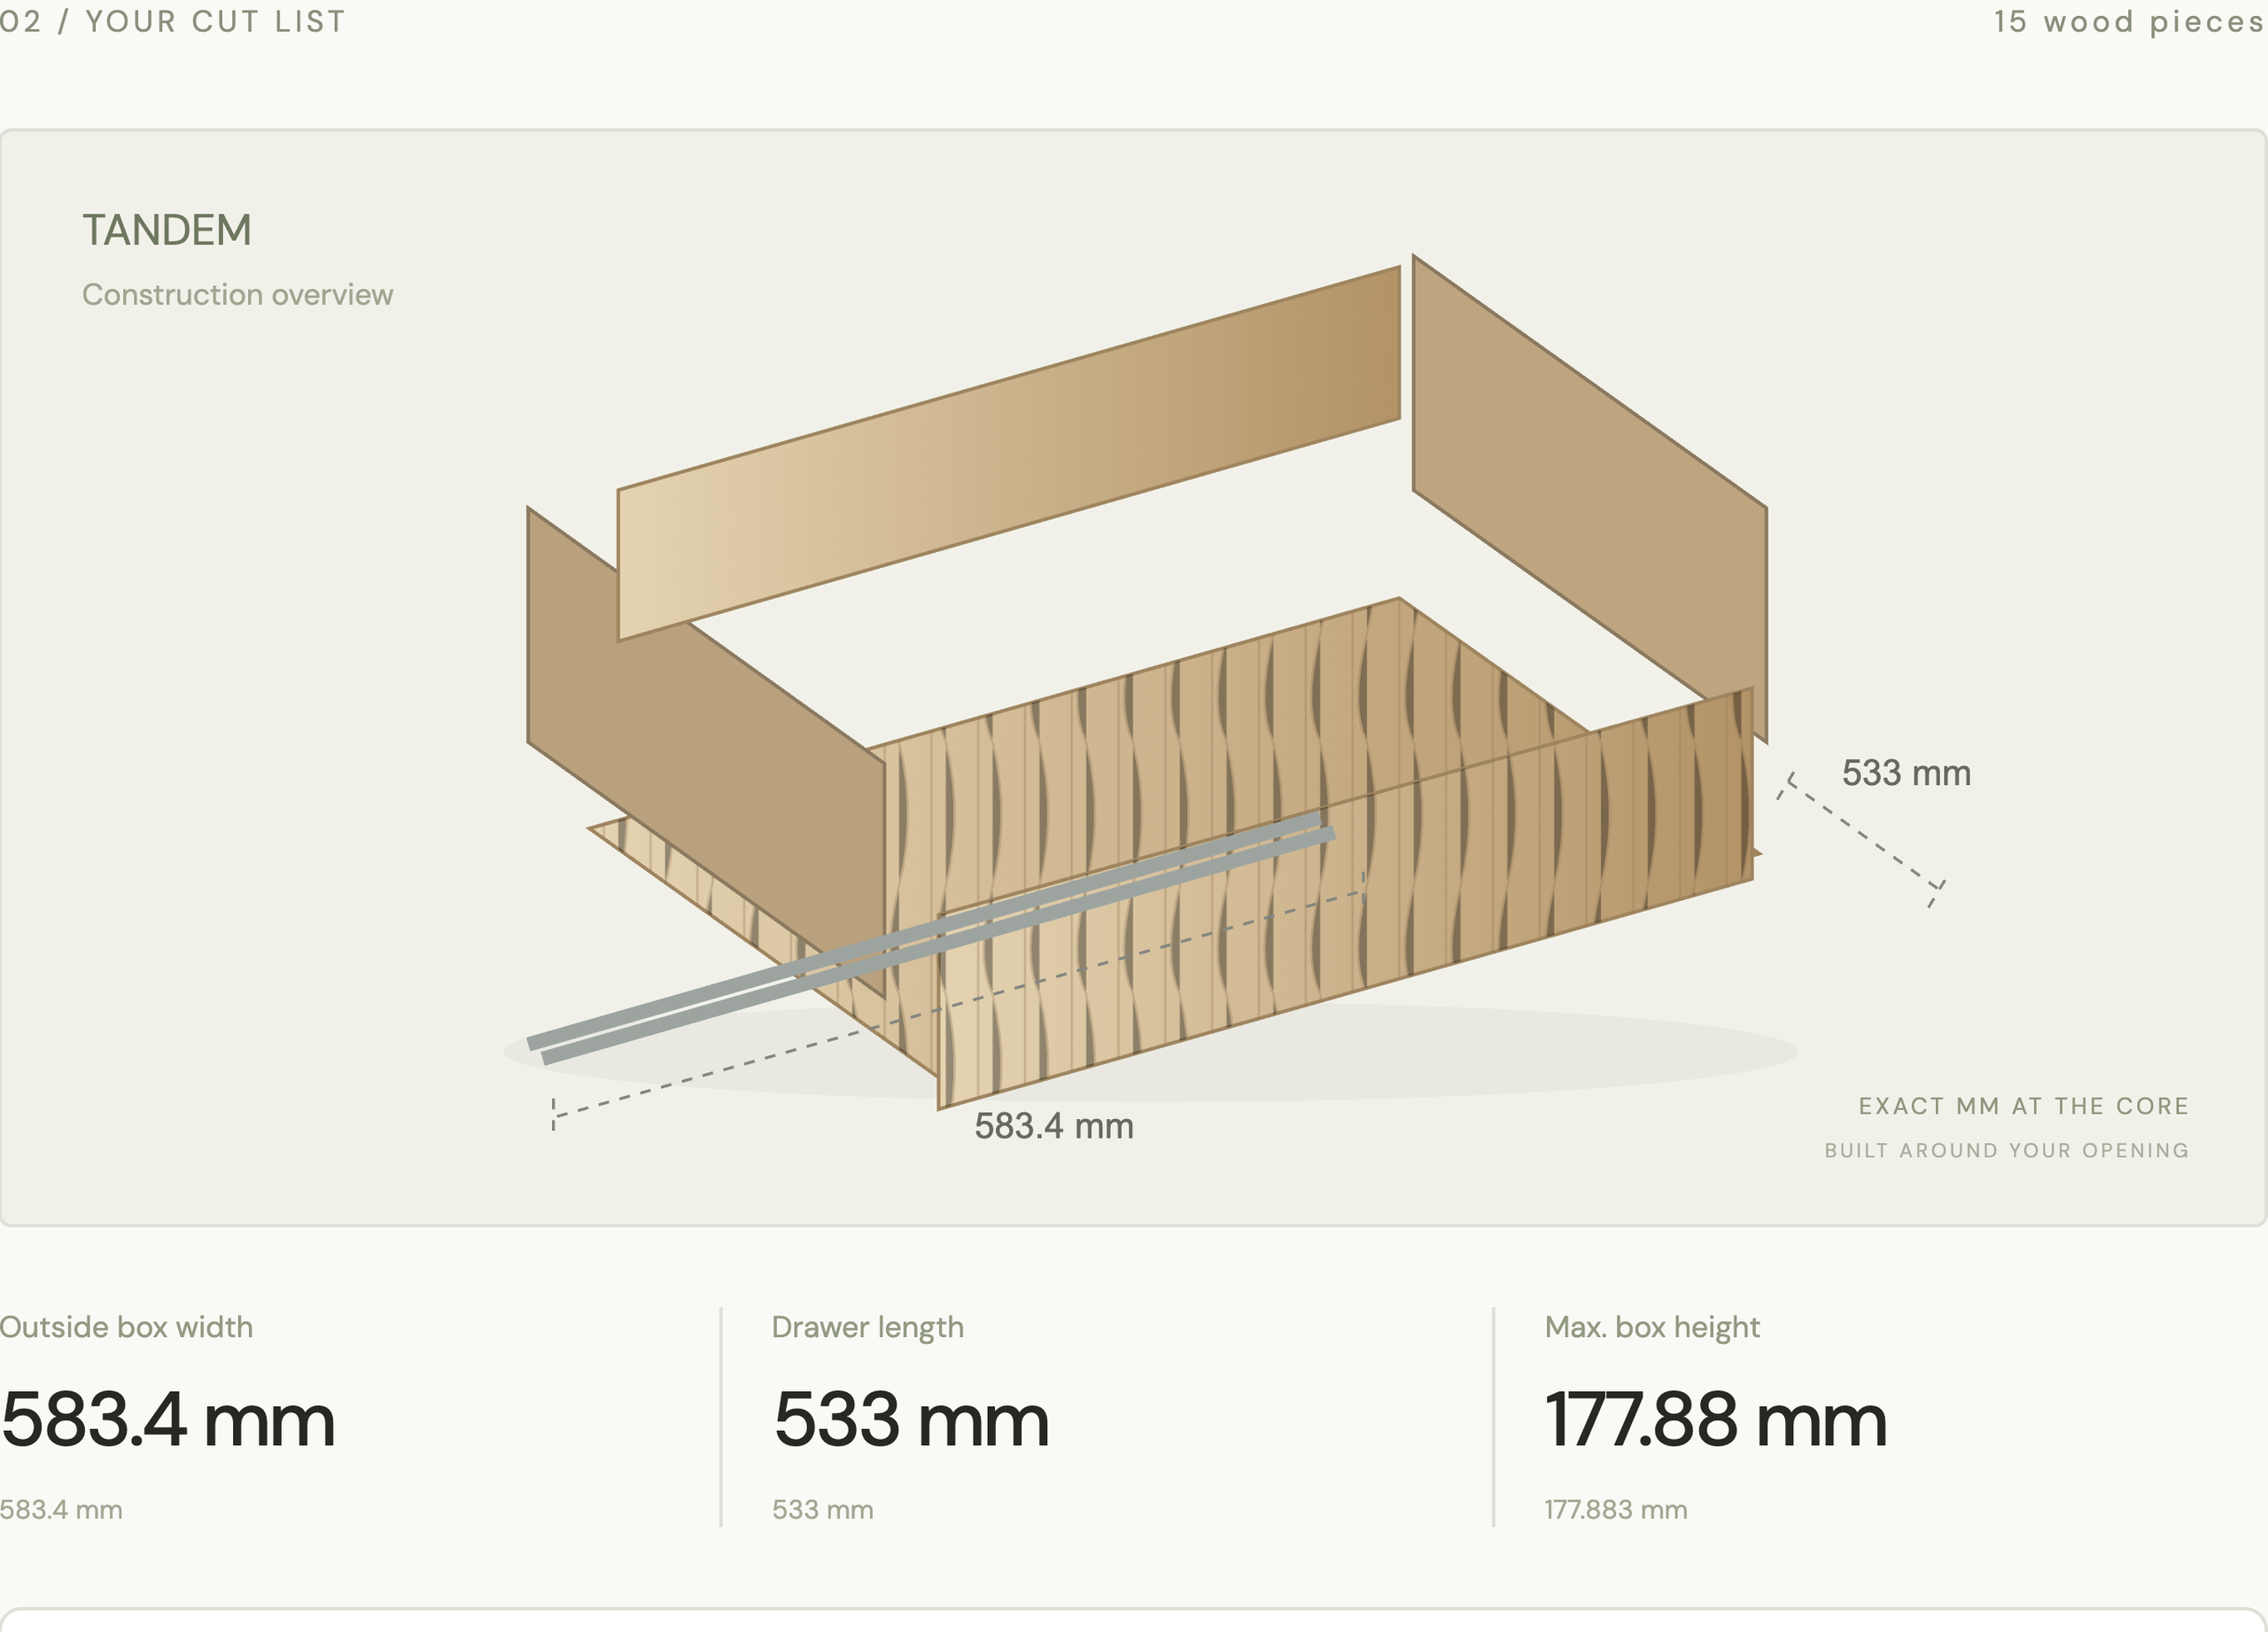Click the '02 / YOUR CUT LIST' heading
The width and height of the screenshot is (2268, 1632).
pyautogui.click(x=172, y=21)
